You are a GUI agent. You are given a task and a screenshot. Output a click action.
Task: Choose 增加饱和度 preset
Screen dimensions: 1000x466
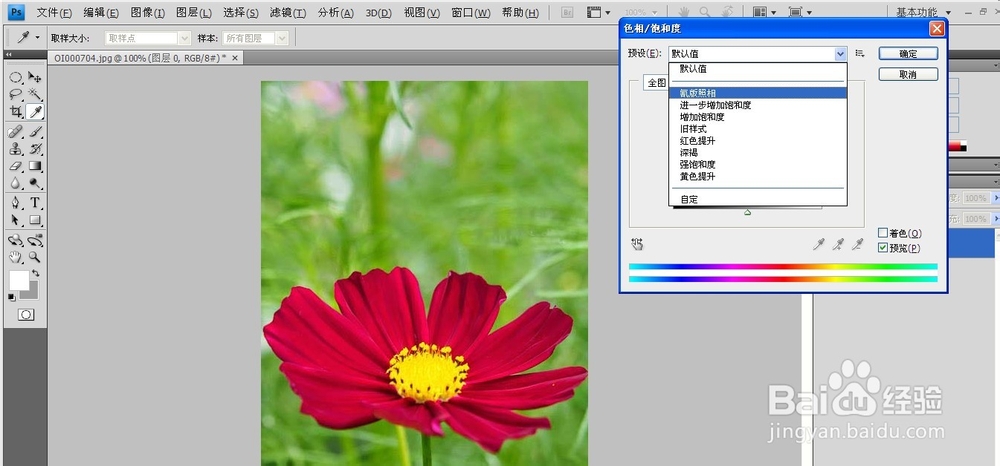pos(758,117)
